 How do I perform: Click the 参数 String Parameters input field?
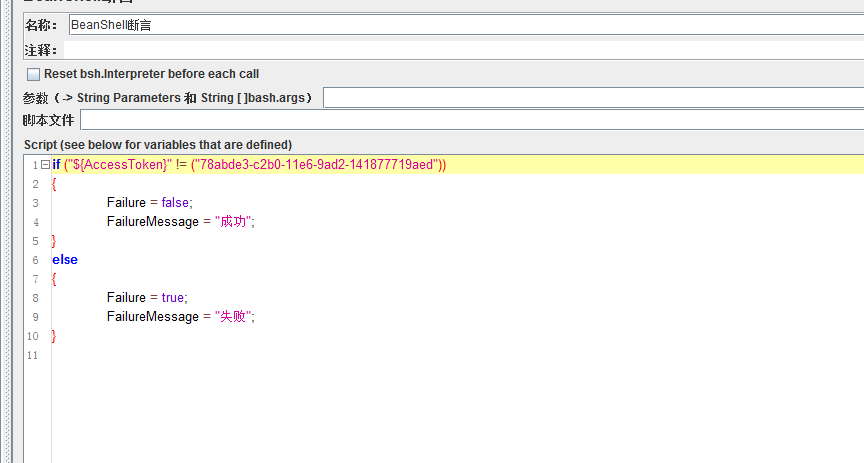tap(593, 98)
